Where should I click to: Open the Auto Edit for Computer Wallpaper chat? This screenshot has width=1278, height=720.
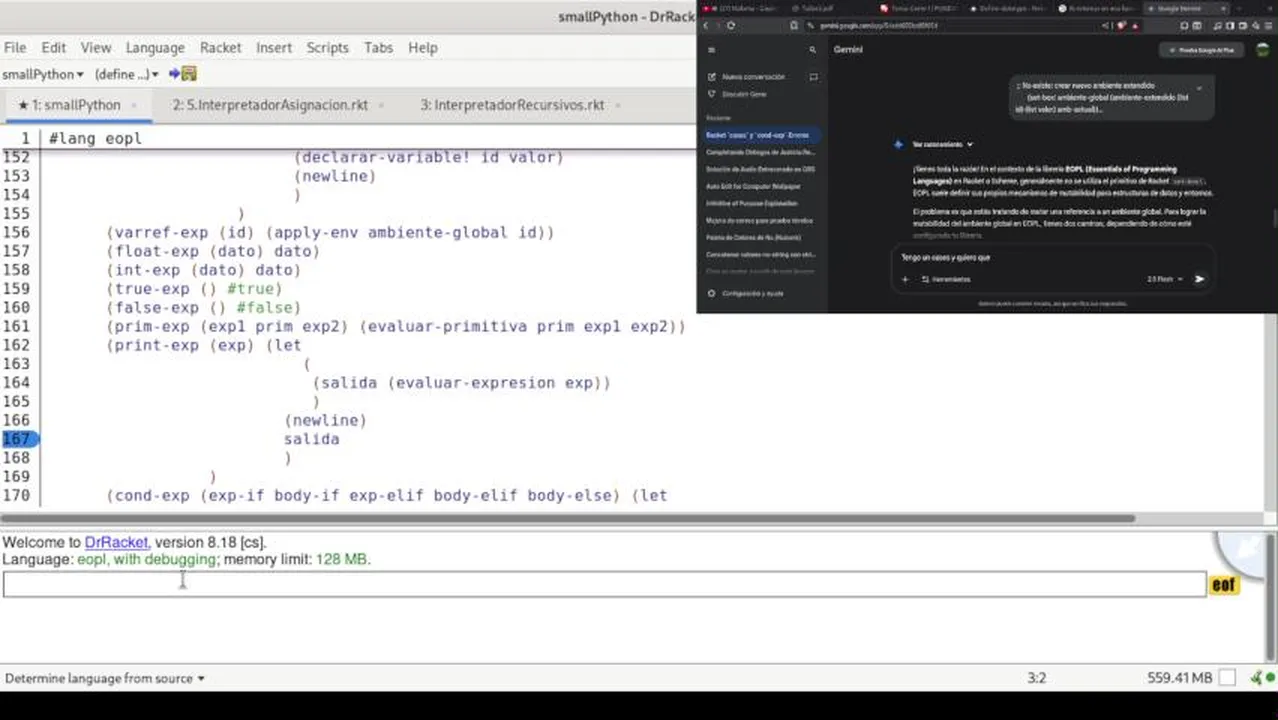point(754,186)
